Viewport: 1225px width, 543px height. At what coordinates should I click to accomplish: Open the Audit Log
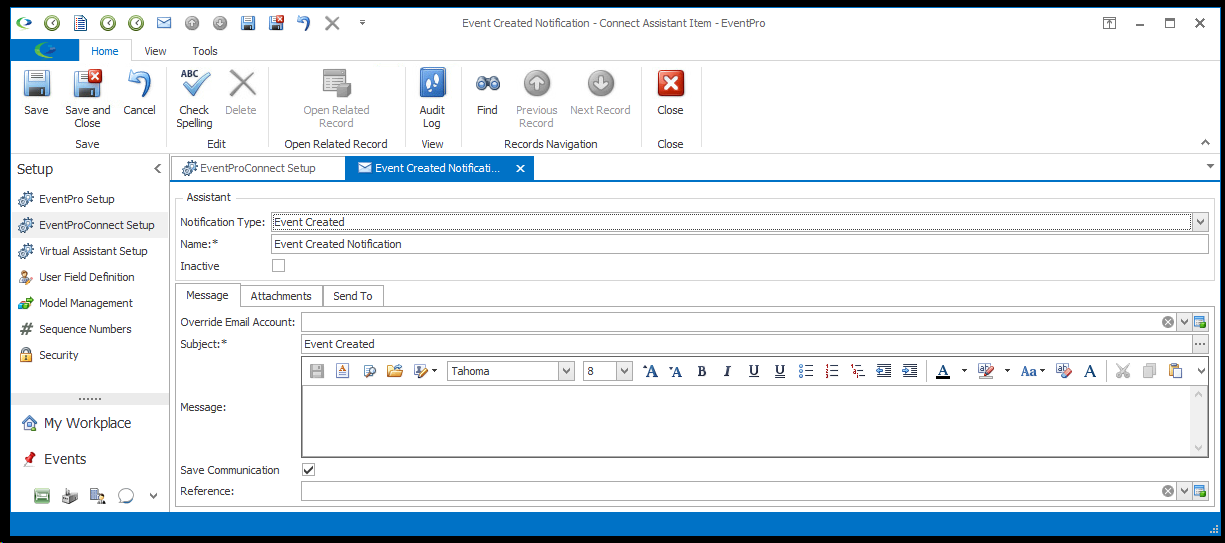pos(432,98)
